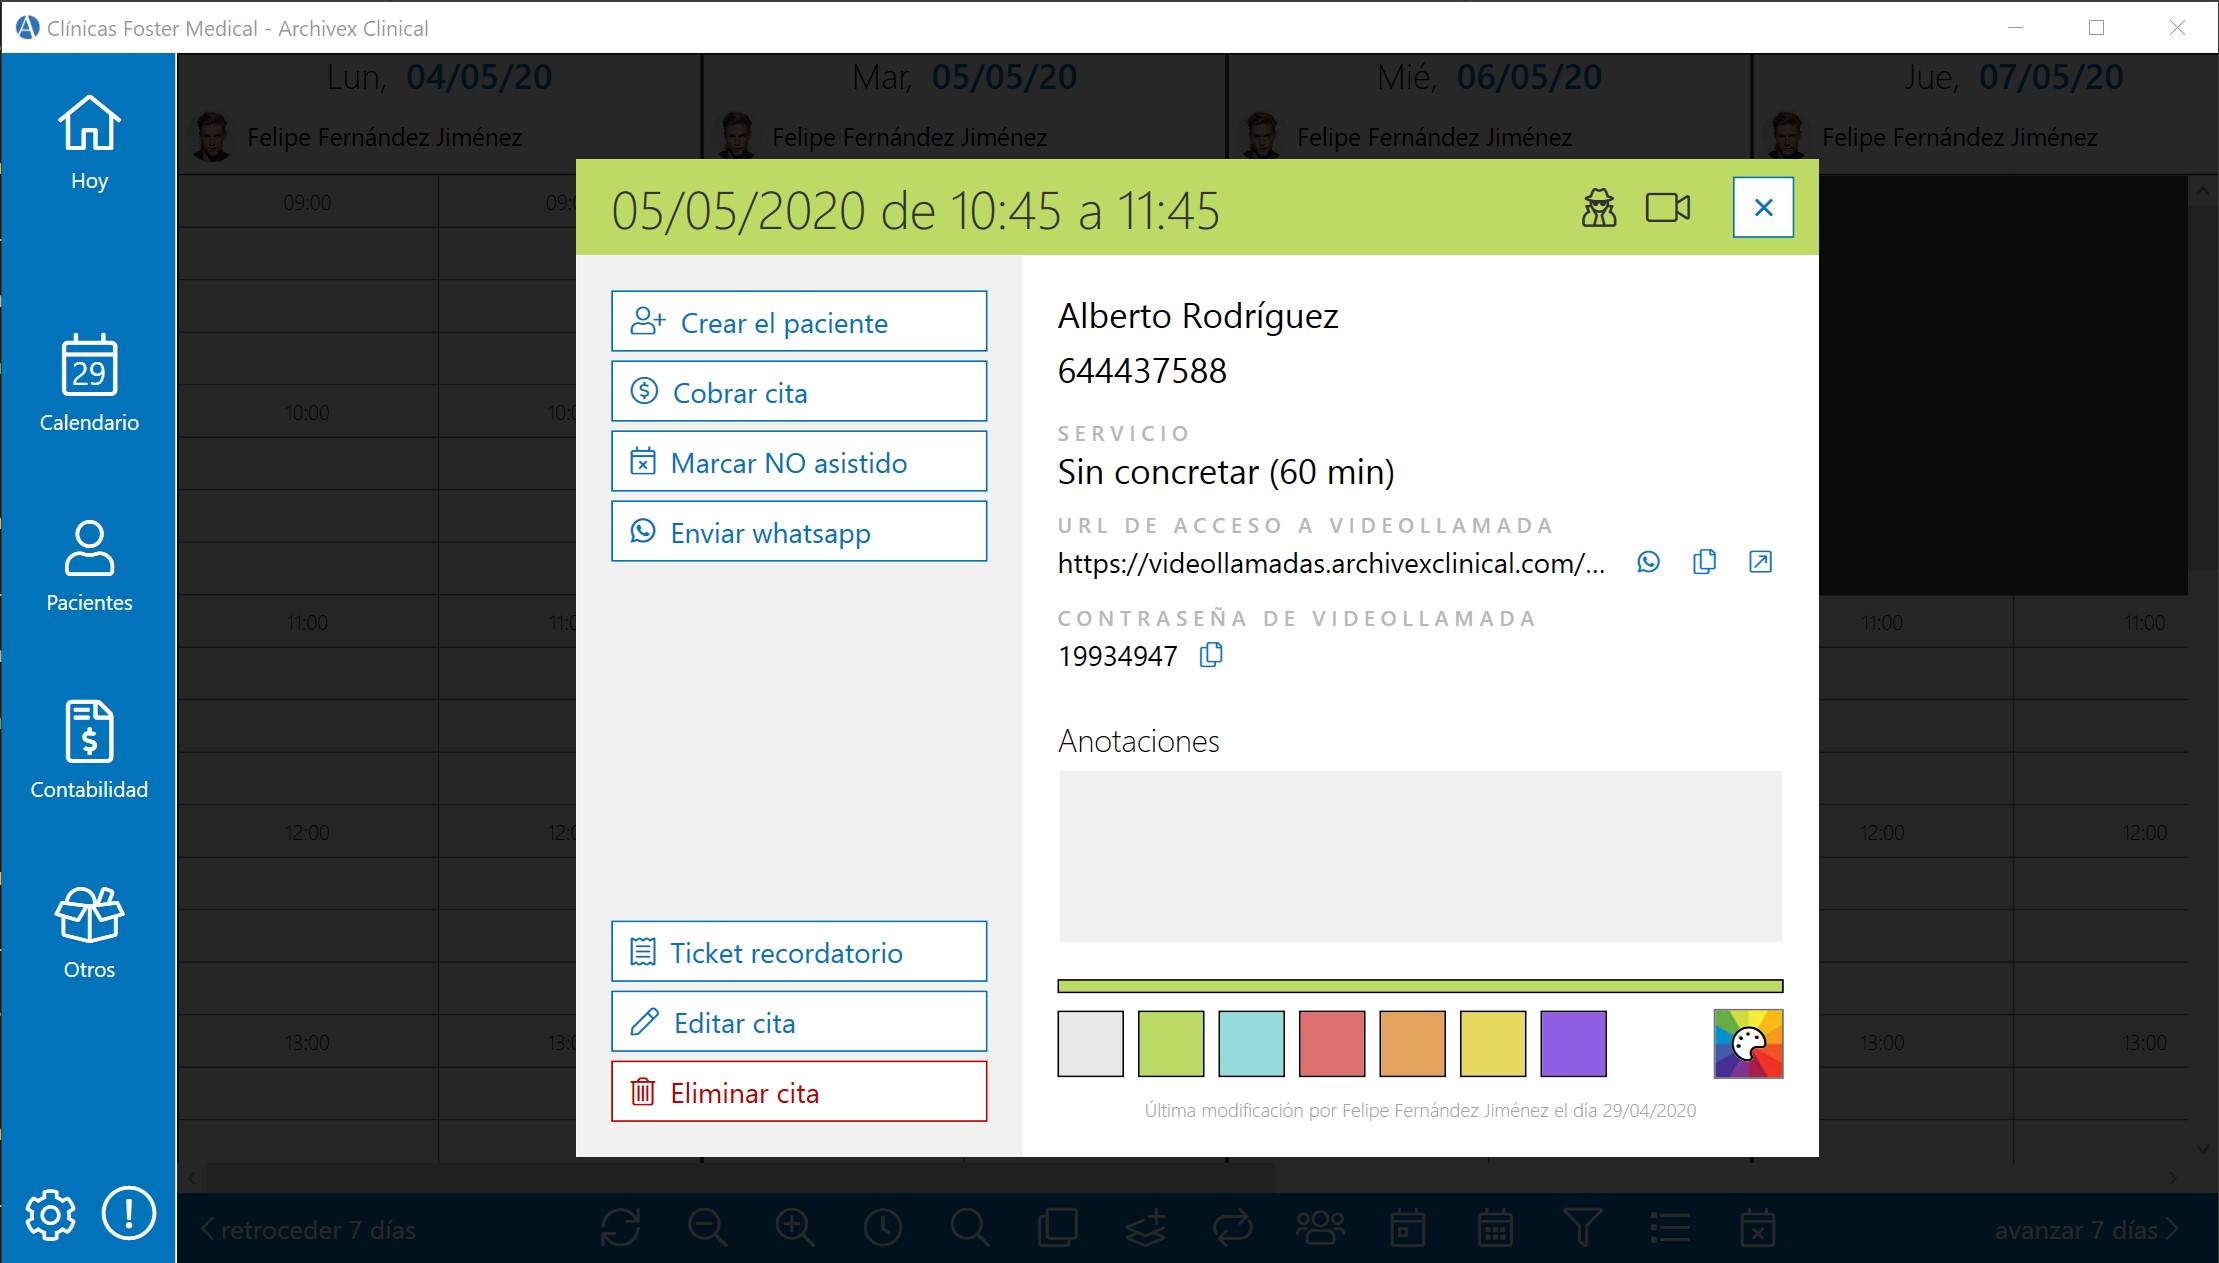This screenshot has width=2219, height=1263.
Task: Copy the video call password
Action: pyautogui.click(x=1211, y=655)
